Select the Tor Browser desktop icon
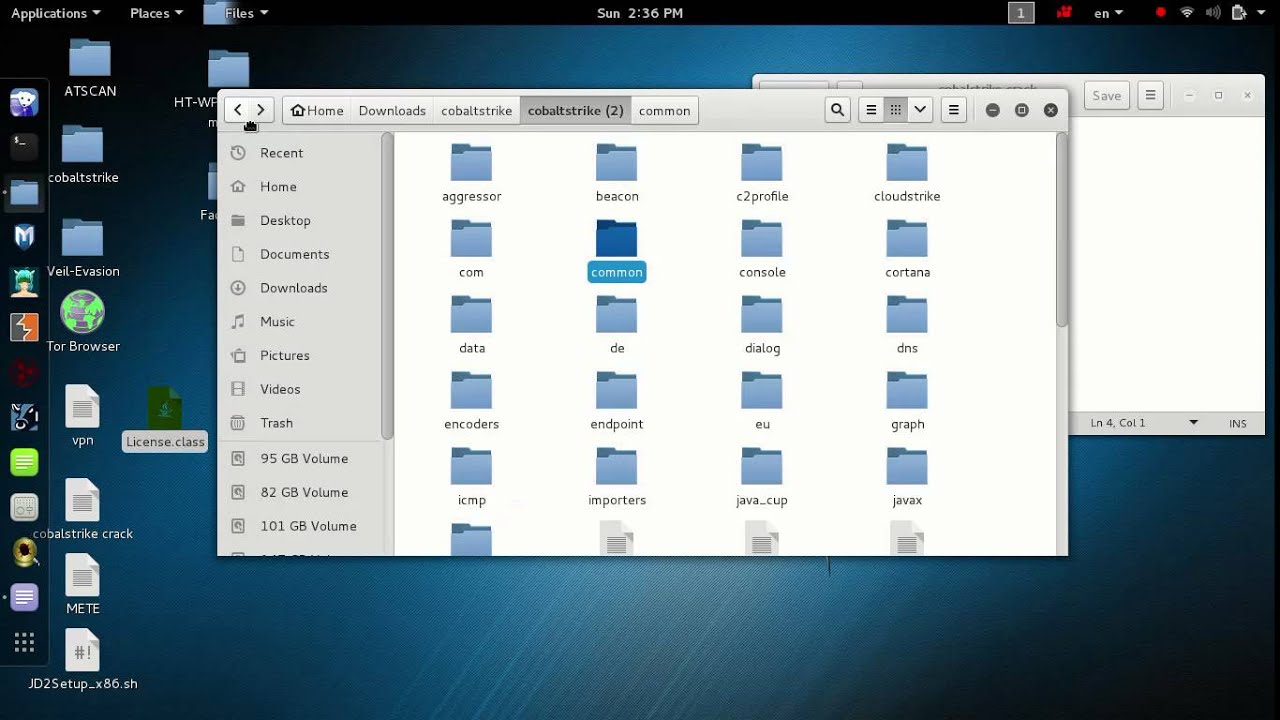The image size is (1280, 720). [x=83, y=322]
